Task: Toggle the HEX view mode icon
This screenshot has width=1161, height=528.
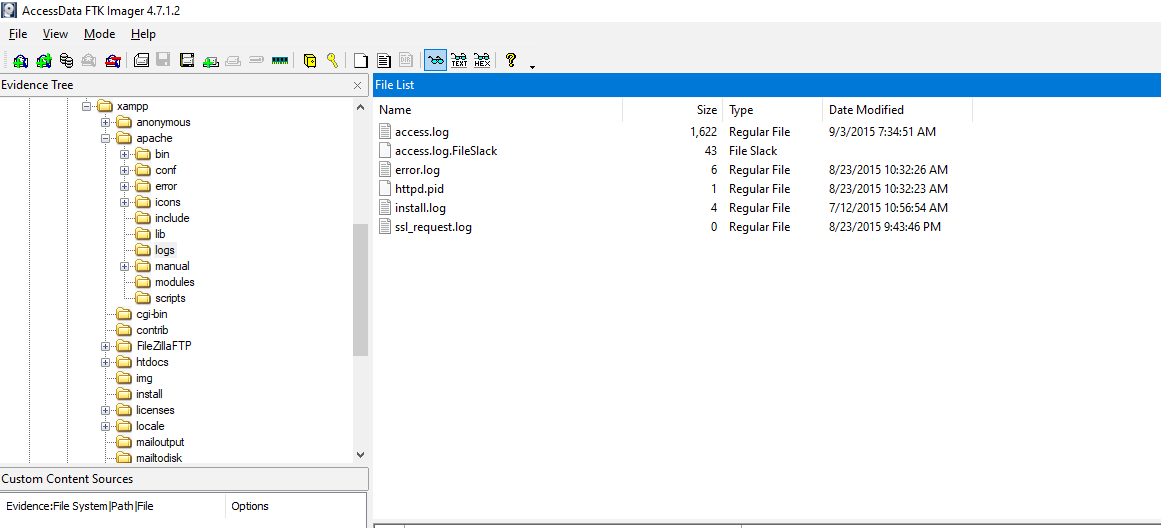Action: tap(482, 61)
